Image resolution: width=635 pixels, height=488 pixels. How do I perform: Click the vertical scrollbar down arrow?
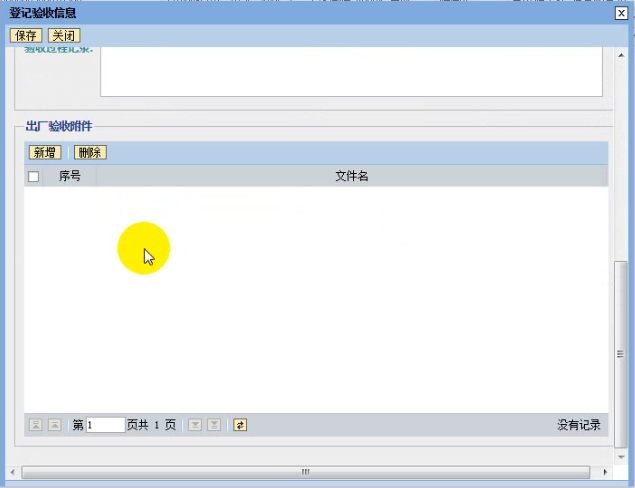[621, 455]
